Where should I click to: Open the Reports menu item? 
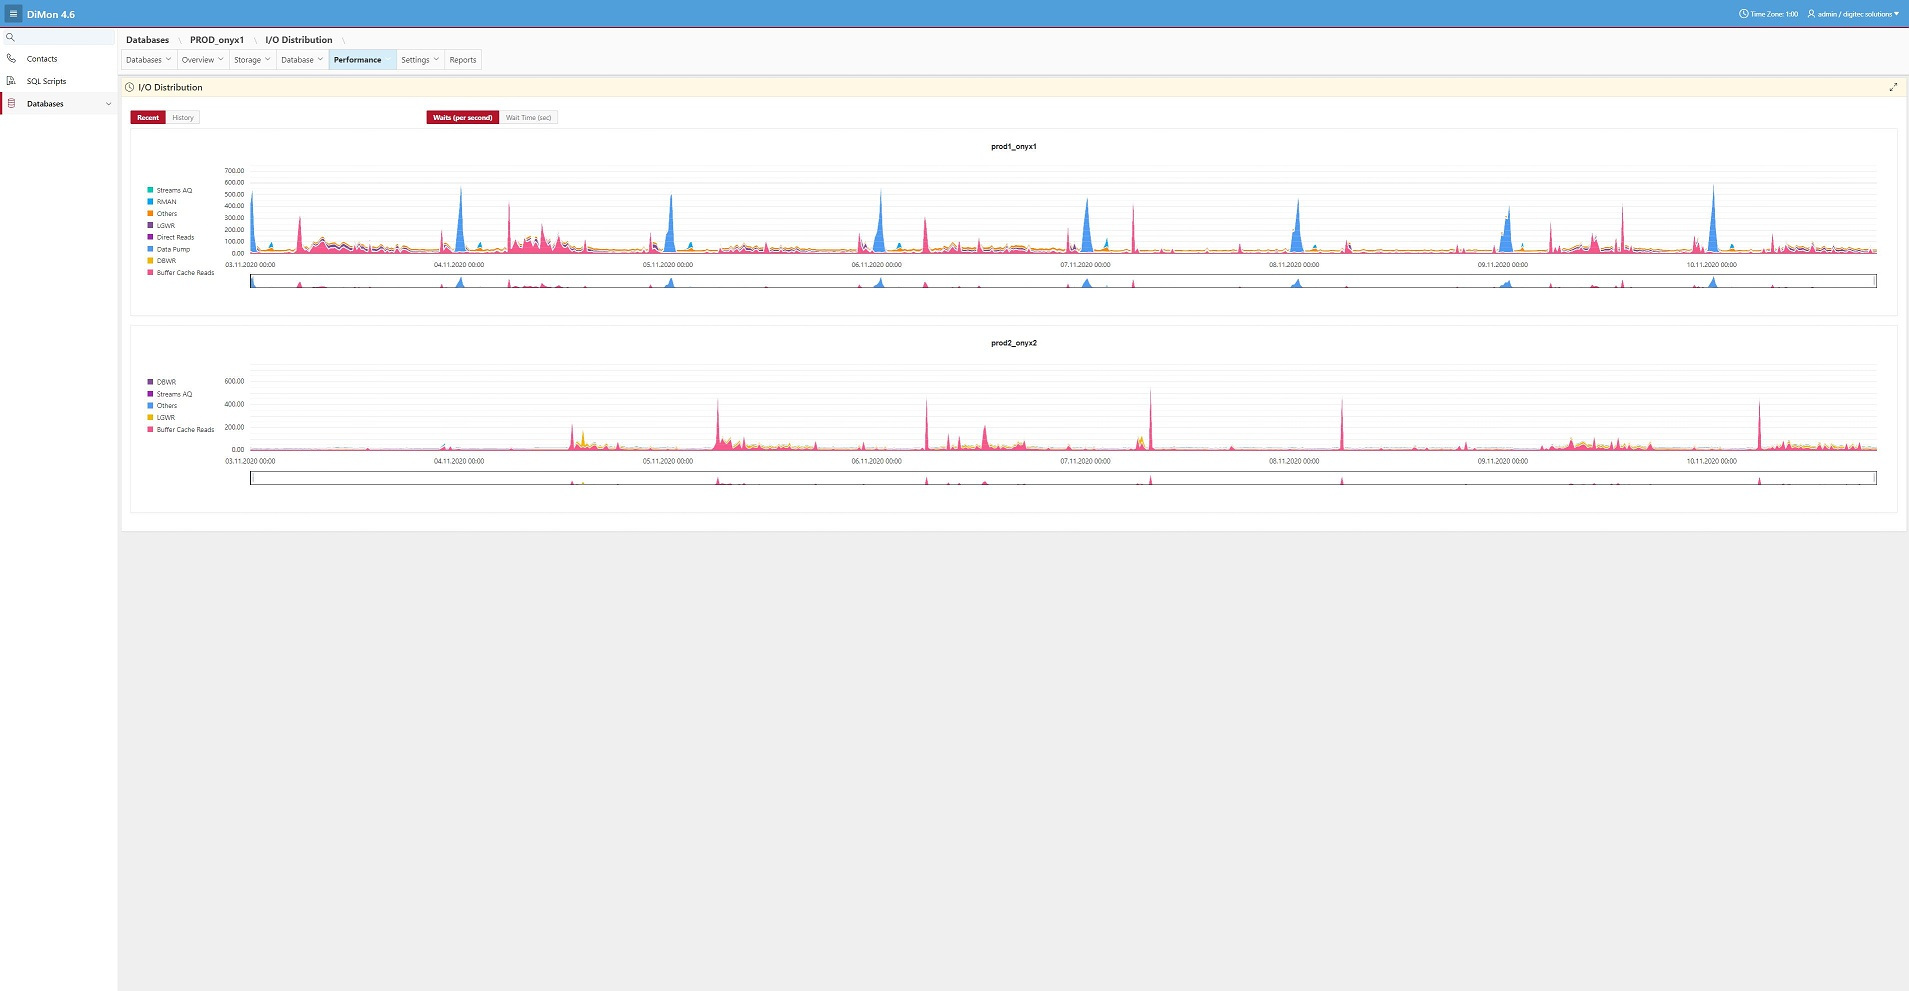click(x=463, y=60)
